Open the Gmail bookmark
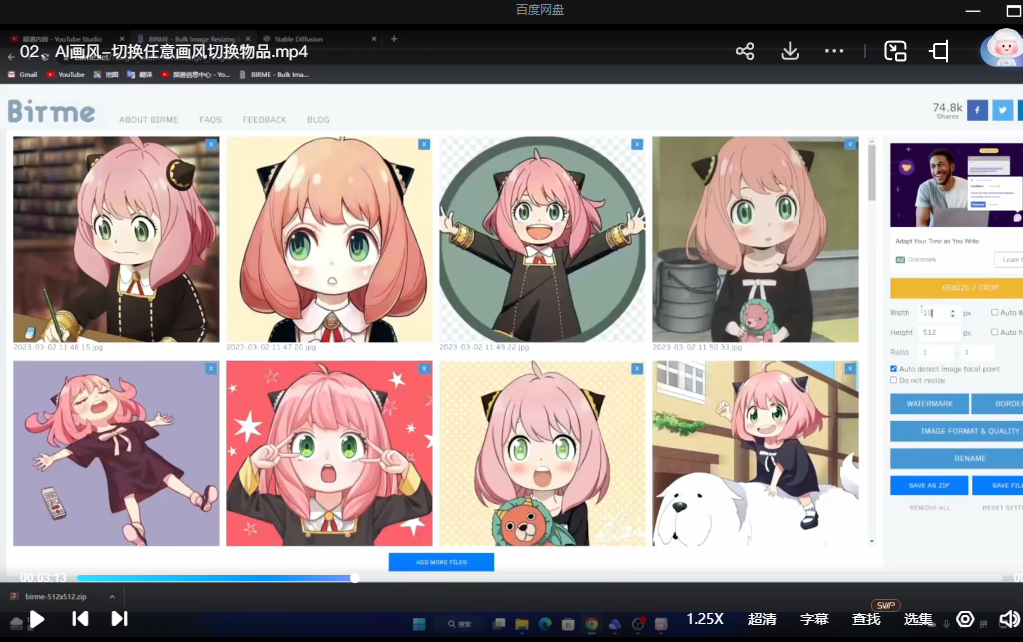 pos(23,74)
